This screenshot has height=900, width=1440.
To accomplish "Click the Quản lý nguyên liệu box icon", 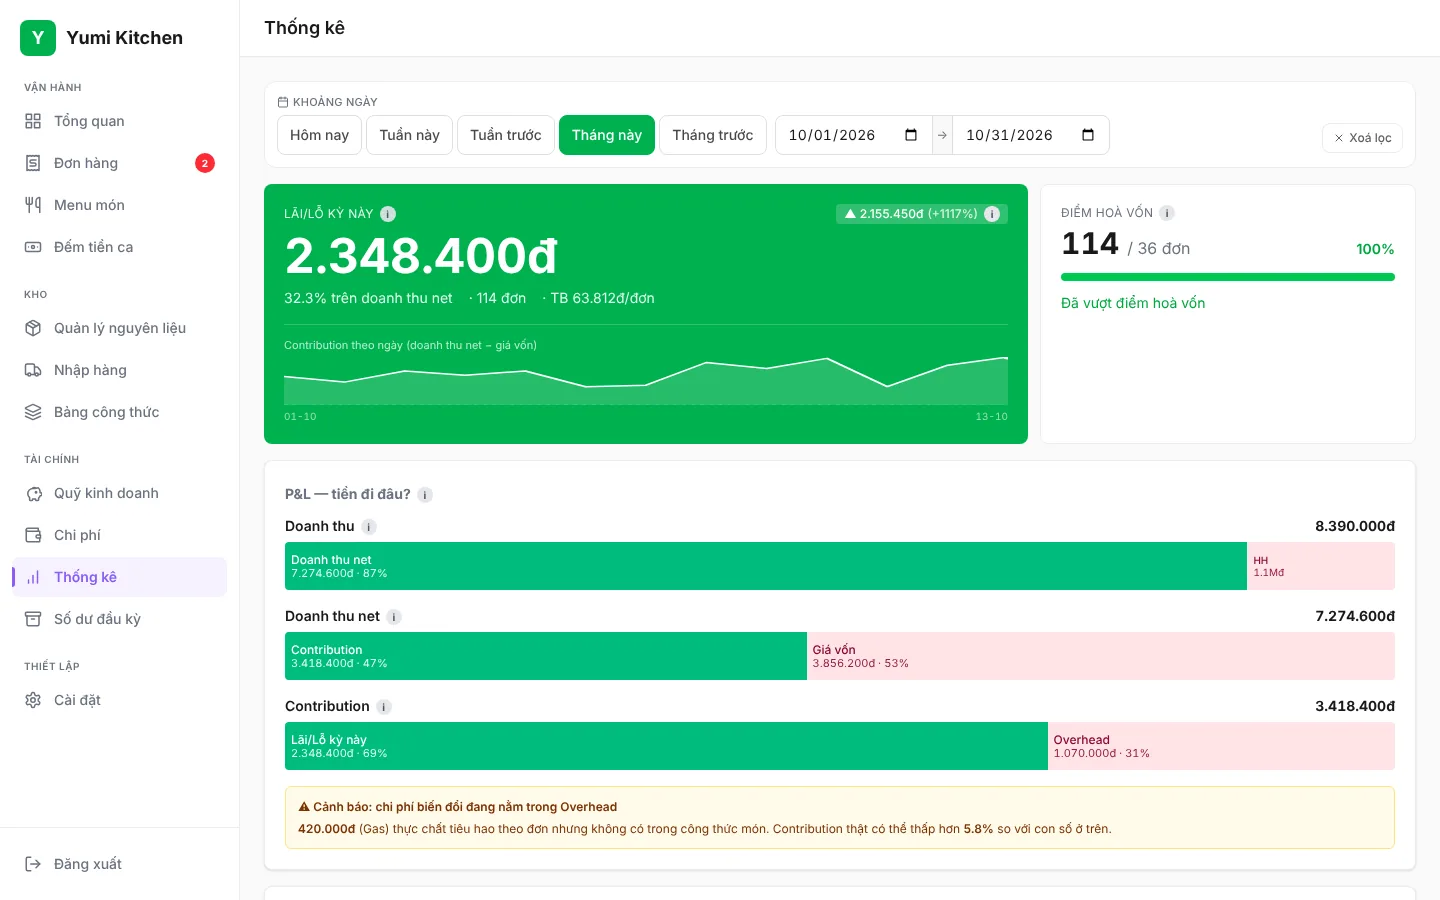I will [33, 328].
